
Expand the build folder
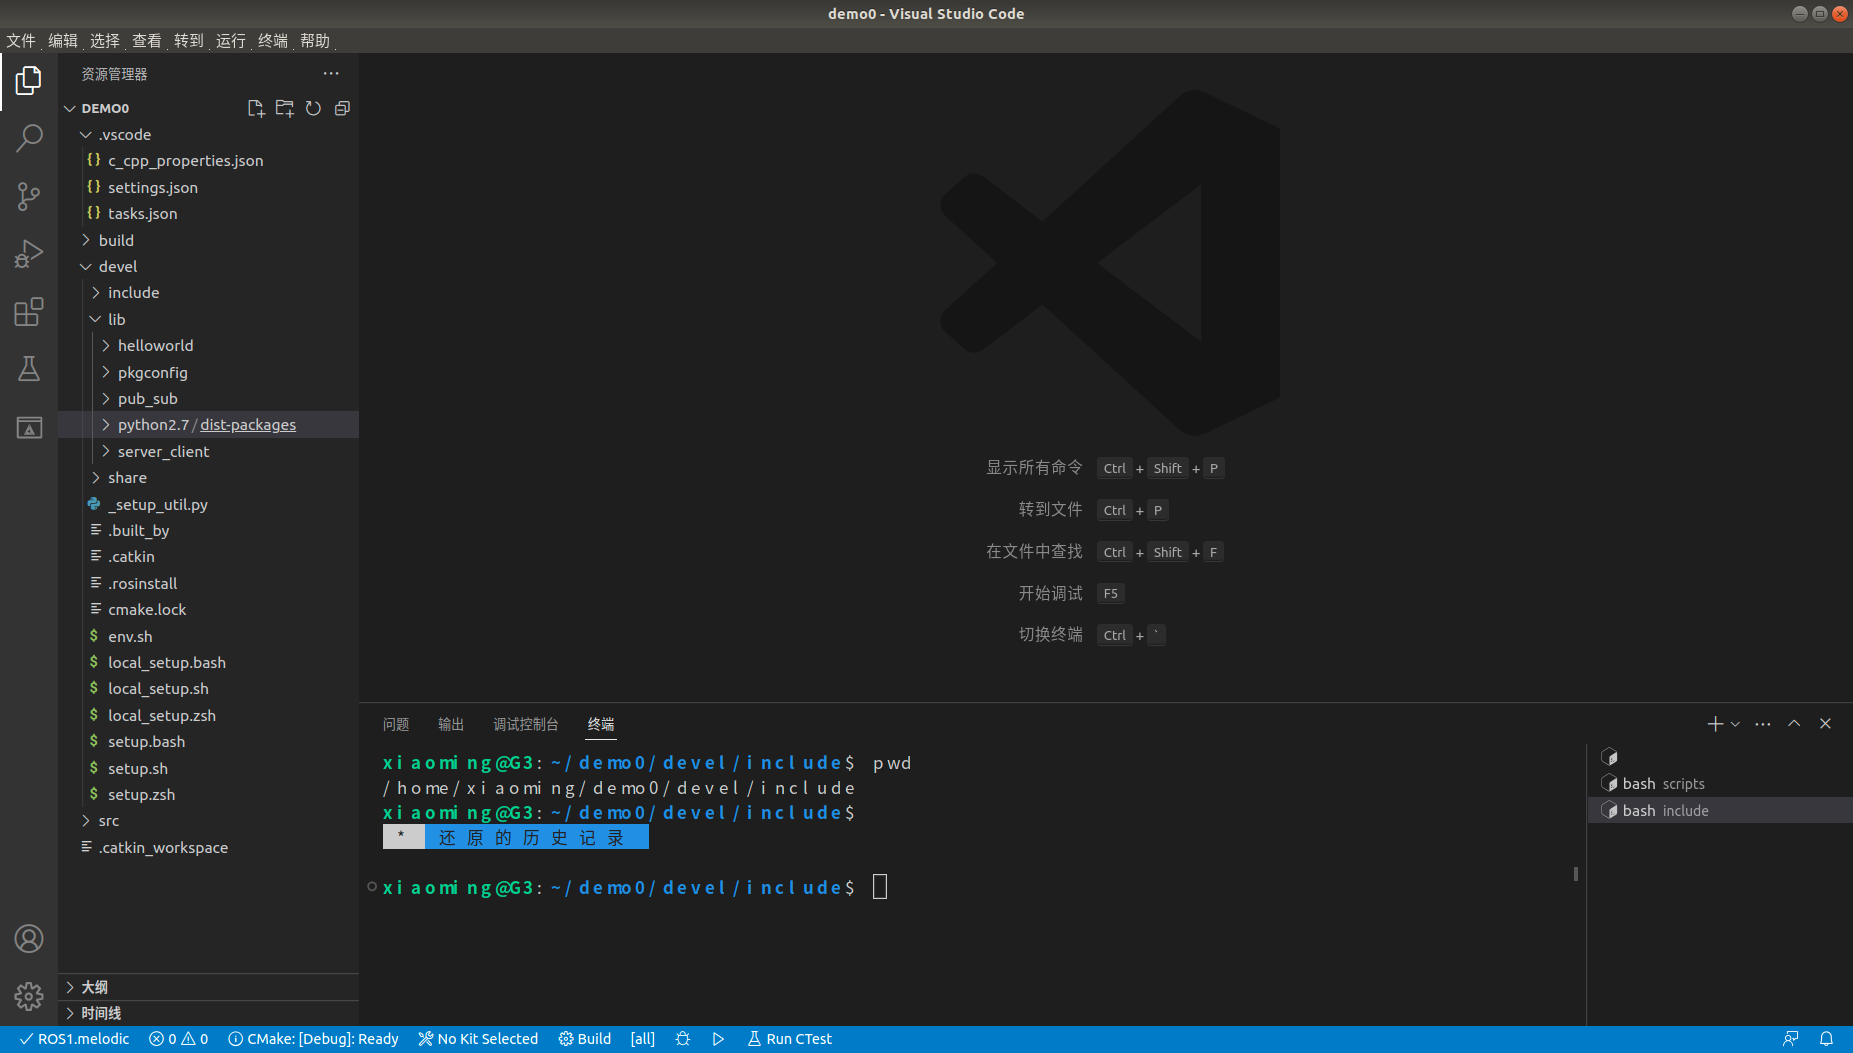(x=208, y=240)
